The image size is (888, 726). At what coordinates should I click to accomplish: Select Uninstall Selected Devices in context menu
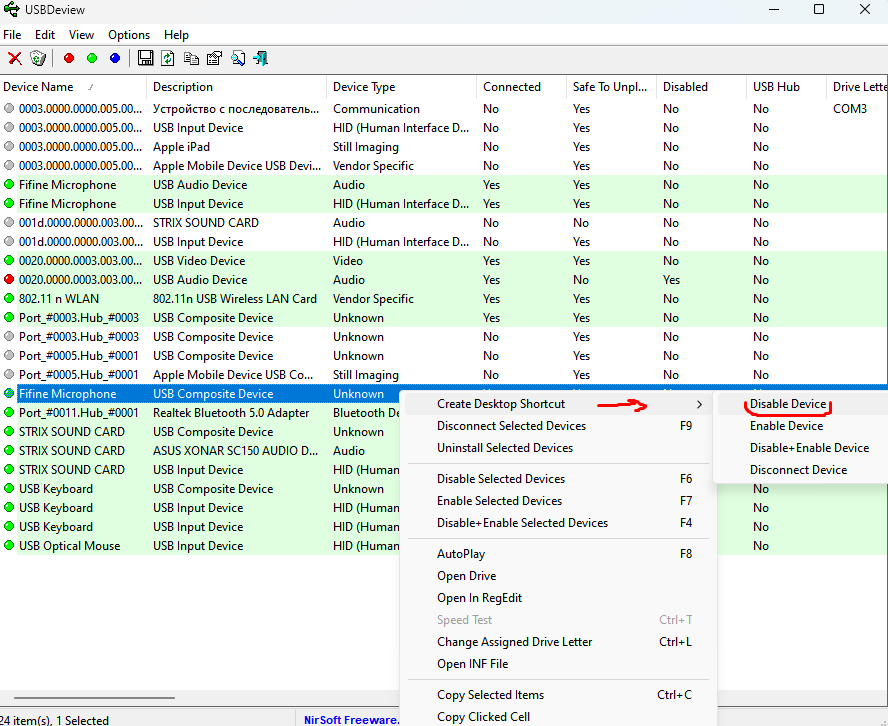coord(558,448)
